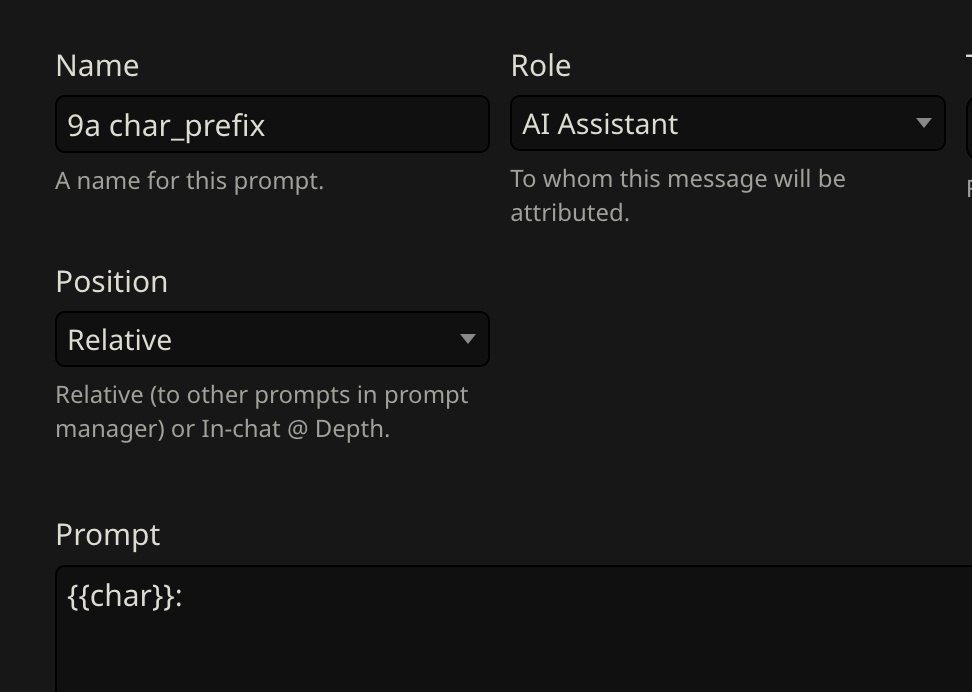
Task: Click the "A name for this prompt." hint
Action: click(x=189, y=182)
